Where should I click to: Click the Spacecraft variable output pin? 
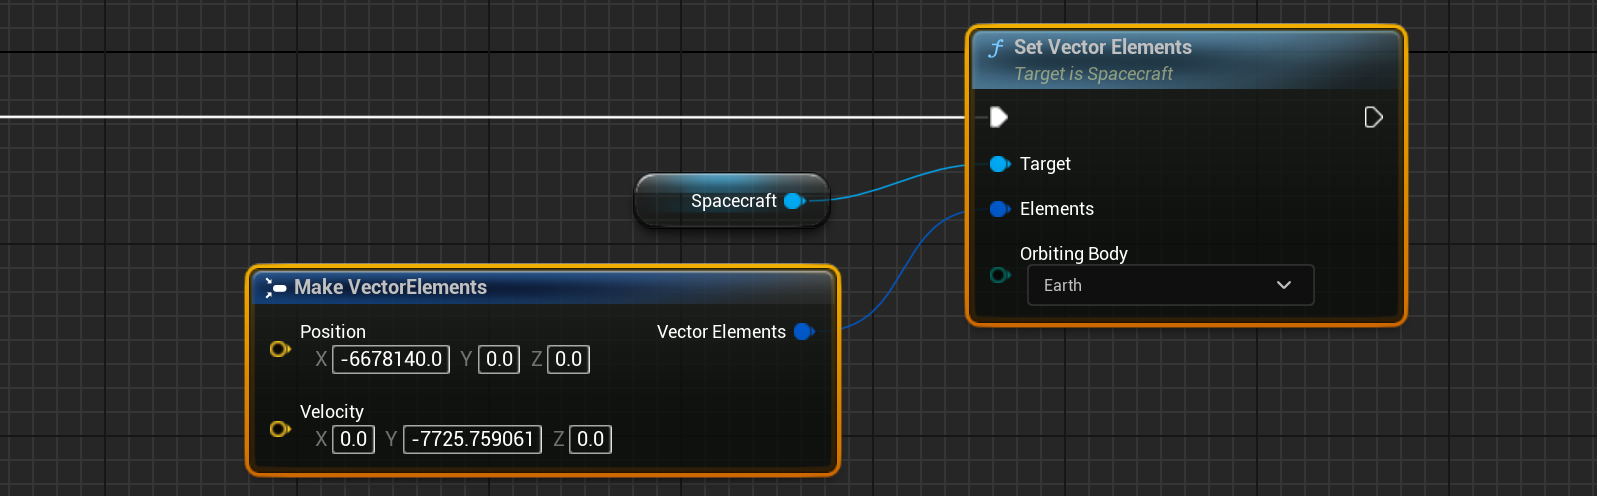(794, 201)
